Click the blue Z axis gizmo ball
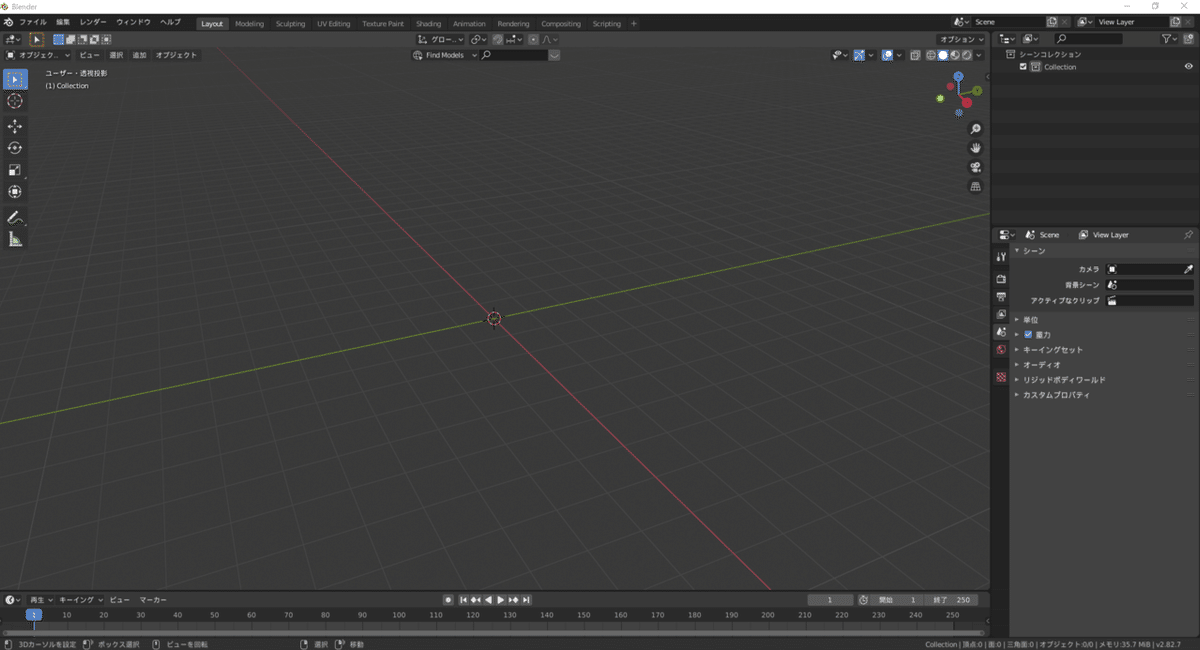 (959, 76)
